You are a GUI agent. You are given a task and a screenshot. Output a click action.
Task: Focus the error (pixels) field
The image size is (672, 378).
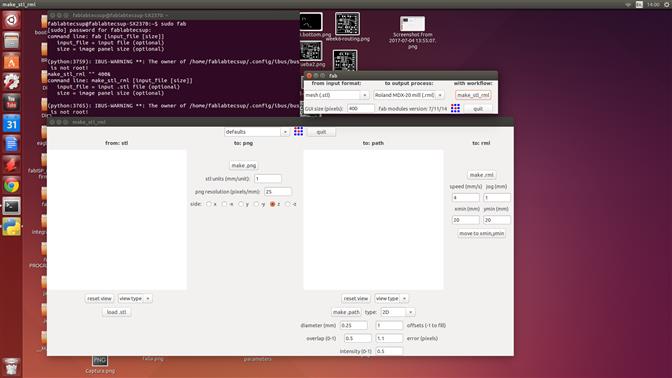point(390,338)
